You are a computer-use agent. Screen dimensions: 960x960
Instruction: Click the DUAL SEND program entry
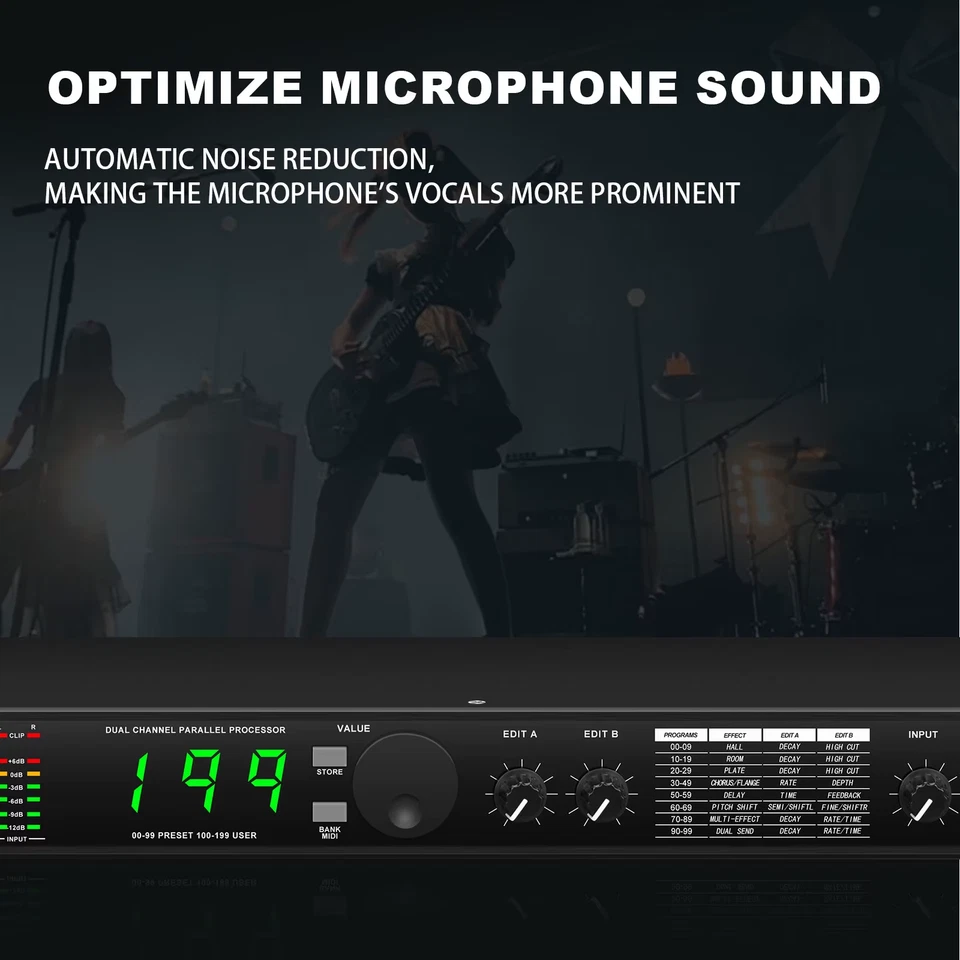pos(735,831)
